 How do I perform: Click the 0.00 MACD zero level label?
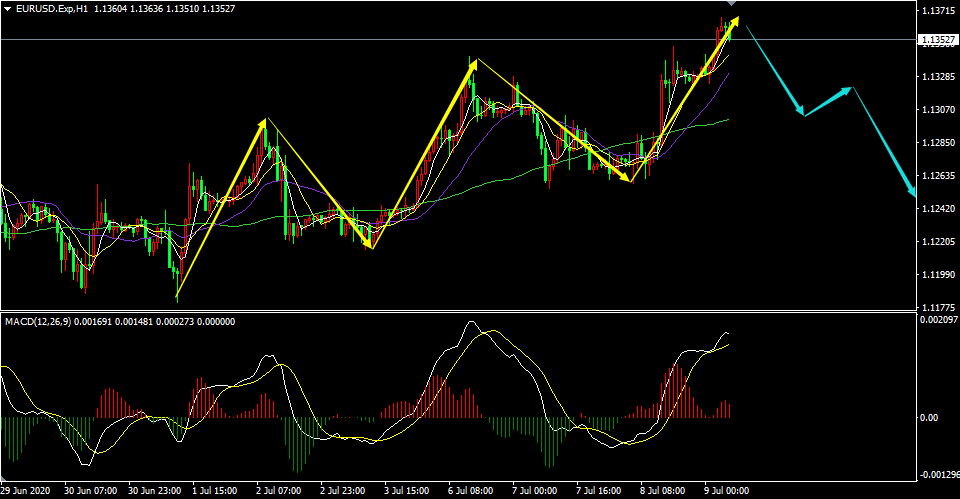pos(929,418)
